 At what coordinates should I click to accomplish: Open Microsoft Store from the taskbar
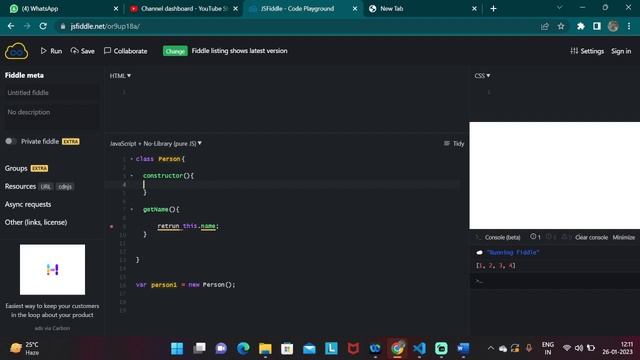[x=287, y=349]
